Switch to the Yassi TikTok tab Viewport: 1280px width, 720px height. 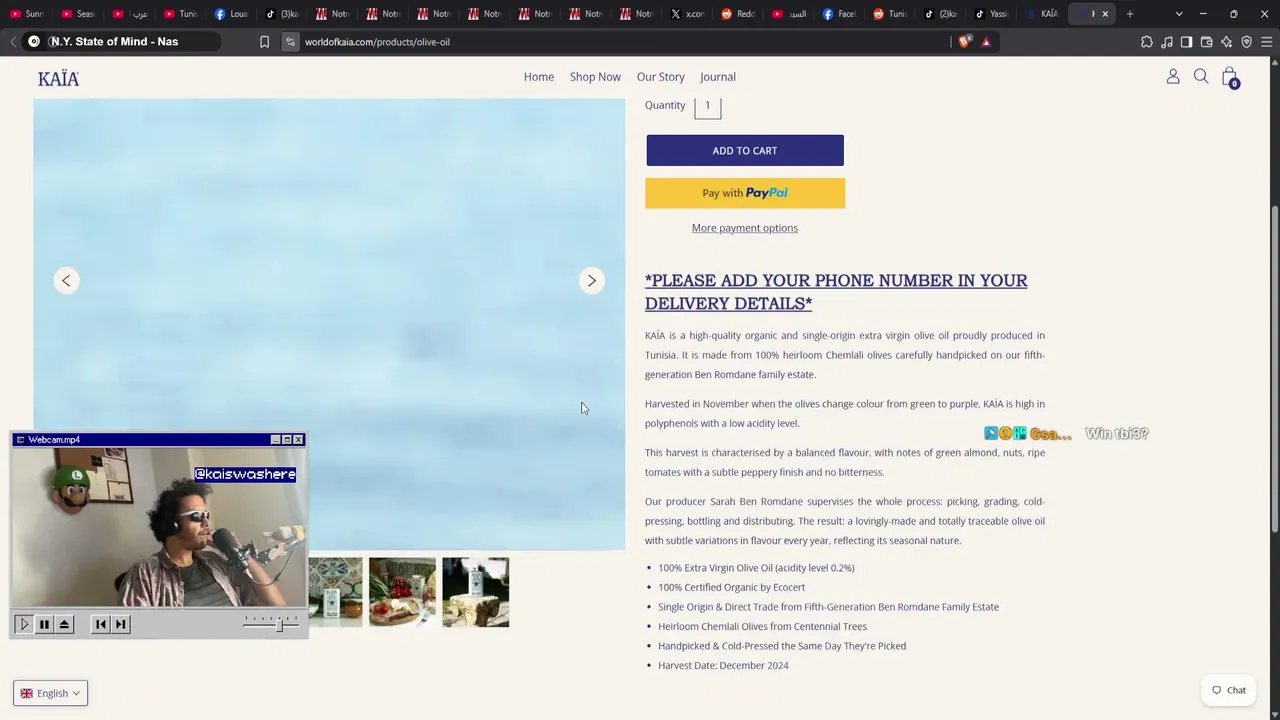click(x=991, y=14)
